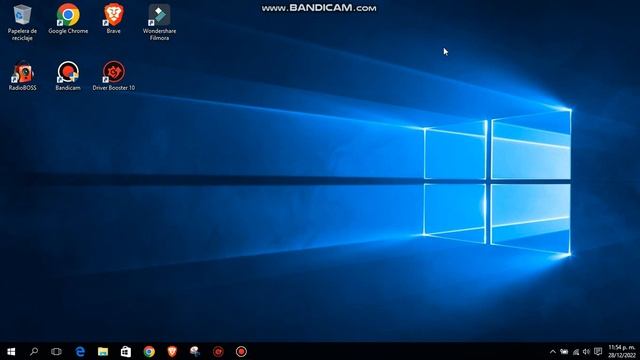This screenshot has height=360, width=640.
Task: Open the Windows Start menu
Action: tap(11, 351)
